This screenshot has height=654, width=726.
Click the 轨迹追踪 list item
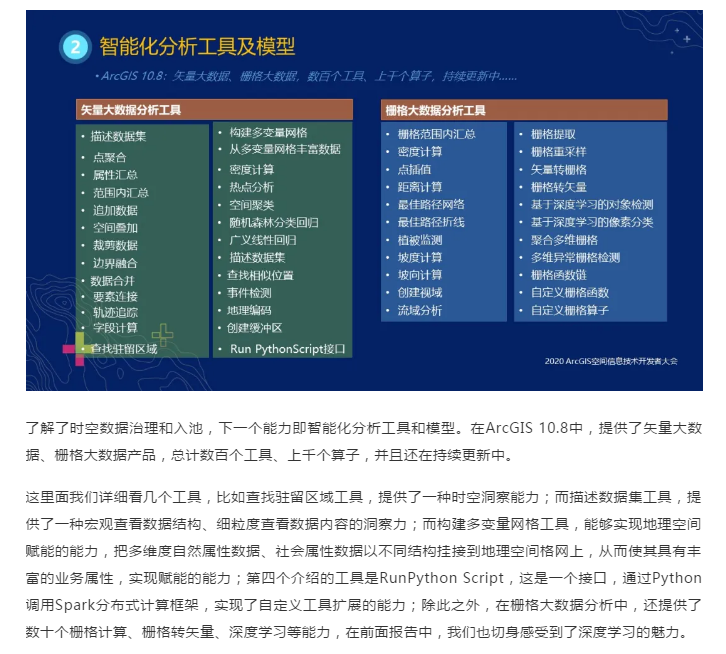point(115,312)
